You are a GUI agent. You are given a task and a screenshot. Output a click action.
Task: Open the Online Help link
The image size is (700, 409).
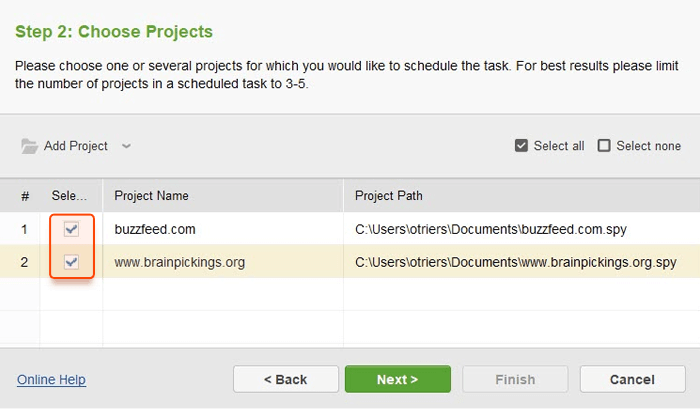click(51, 380)
